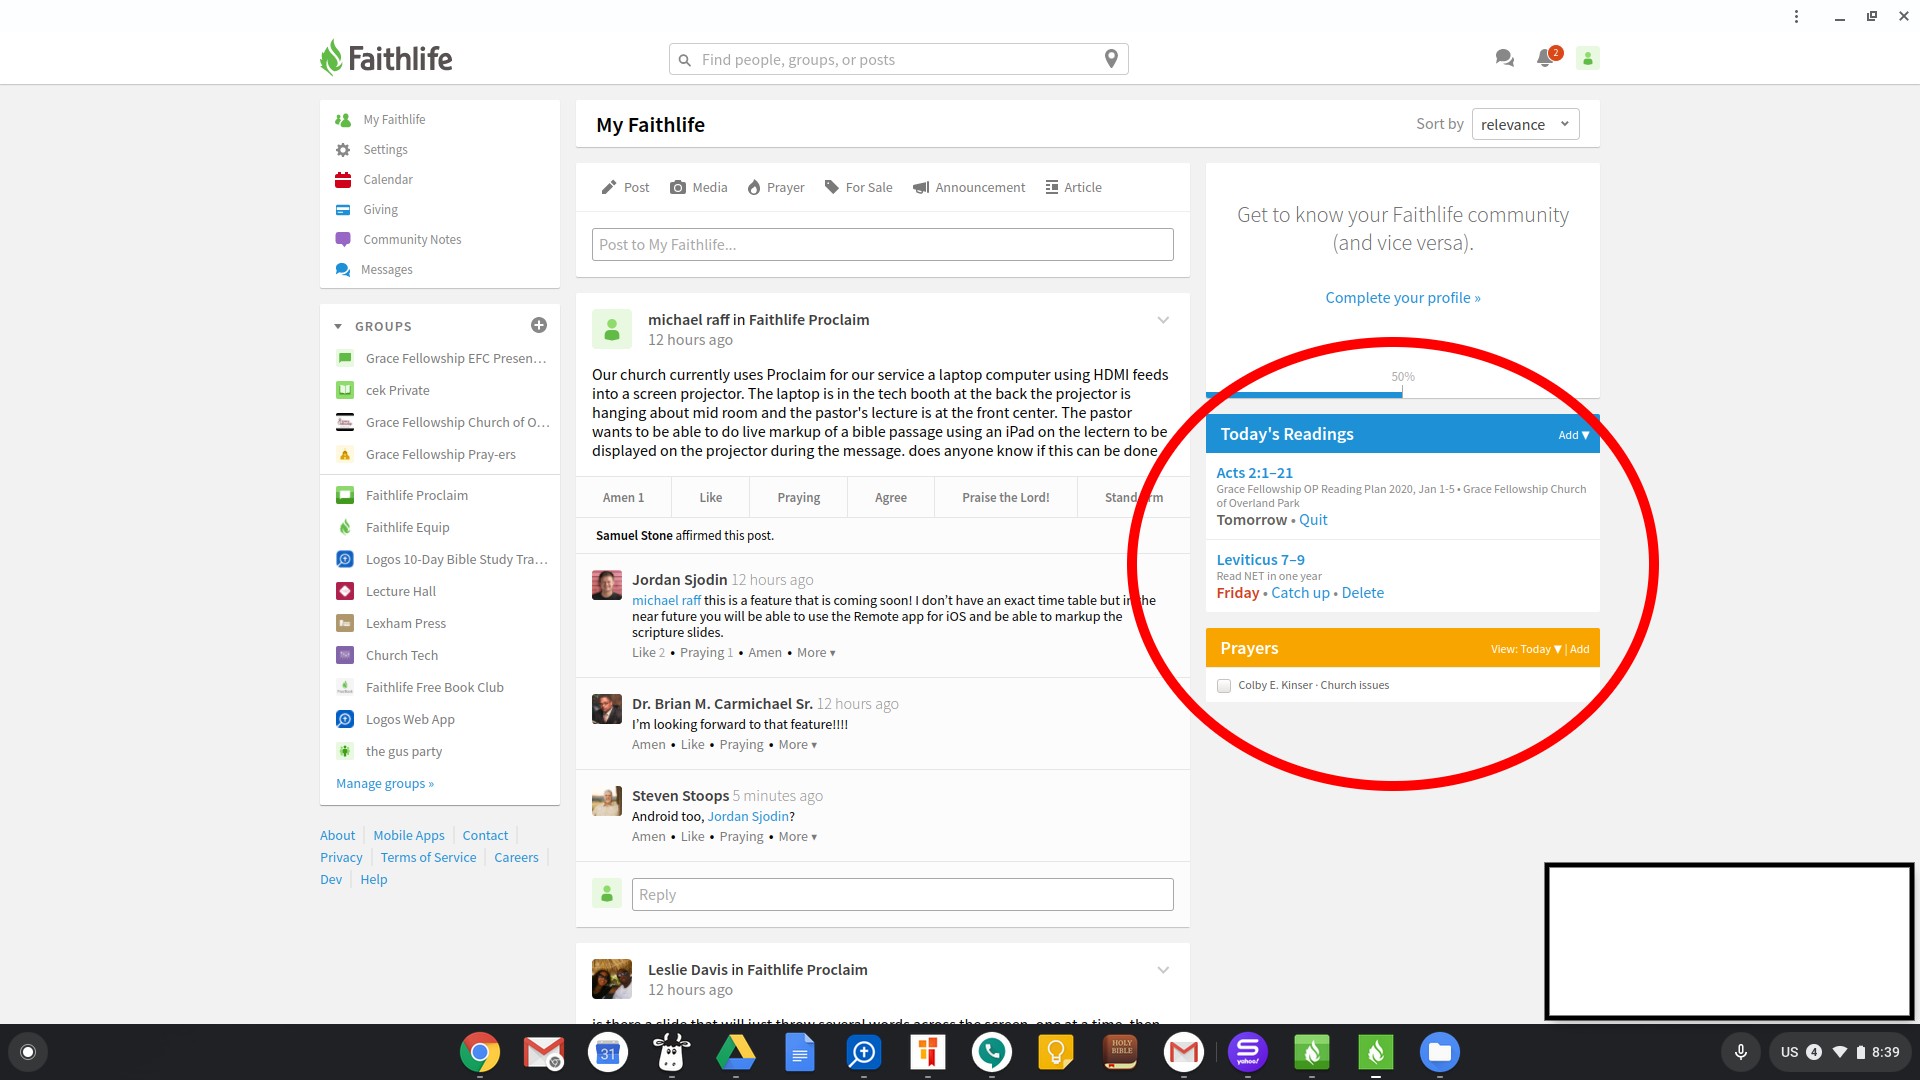Open Files app from the shelf
Viewport: 1920px width, 1080px height.
(x=1440, y=1052)
